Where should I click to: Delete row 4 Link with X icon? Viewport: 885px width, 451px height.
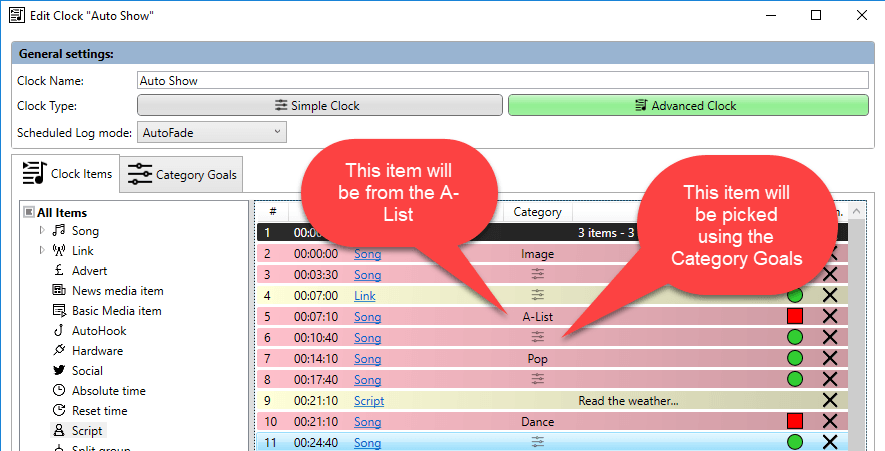tap(830, 295)
